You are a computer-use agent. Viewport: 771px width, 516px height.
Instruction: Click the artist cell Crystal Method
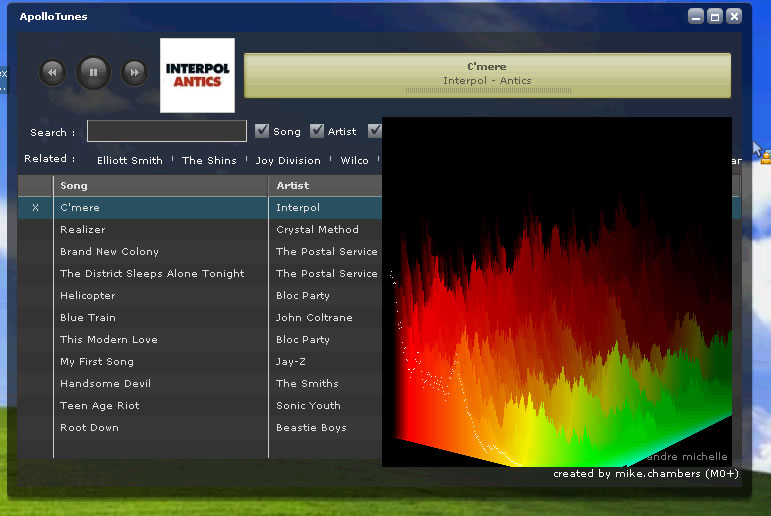point(317,230)
